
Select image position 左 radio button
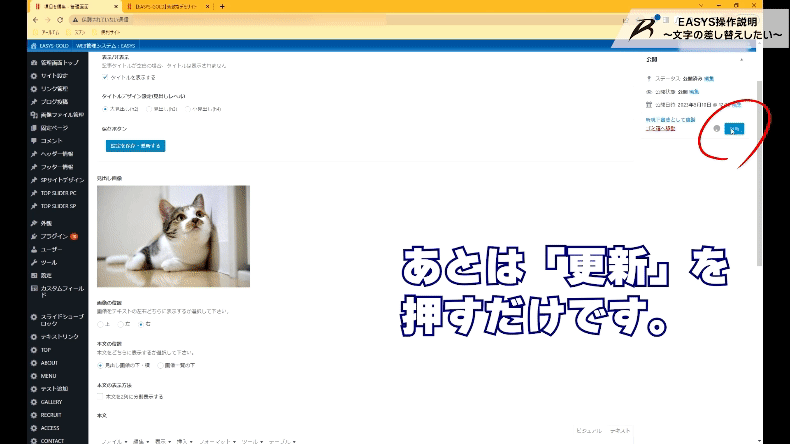pos(120,324)
